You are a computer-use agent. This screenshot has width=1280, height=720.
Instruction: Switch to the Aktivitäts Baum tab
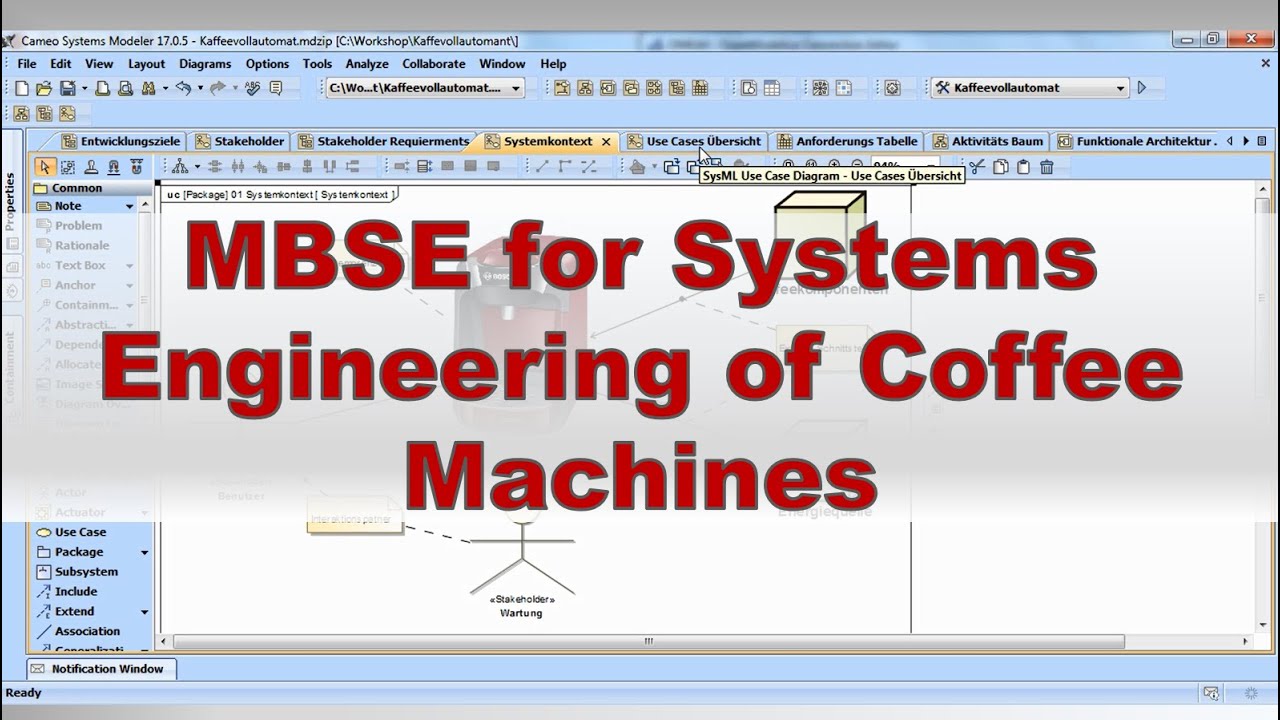pos(988,141)
